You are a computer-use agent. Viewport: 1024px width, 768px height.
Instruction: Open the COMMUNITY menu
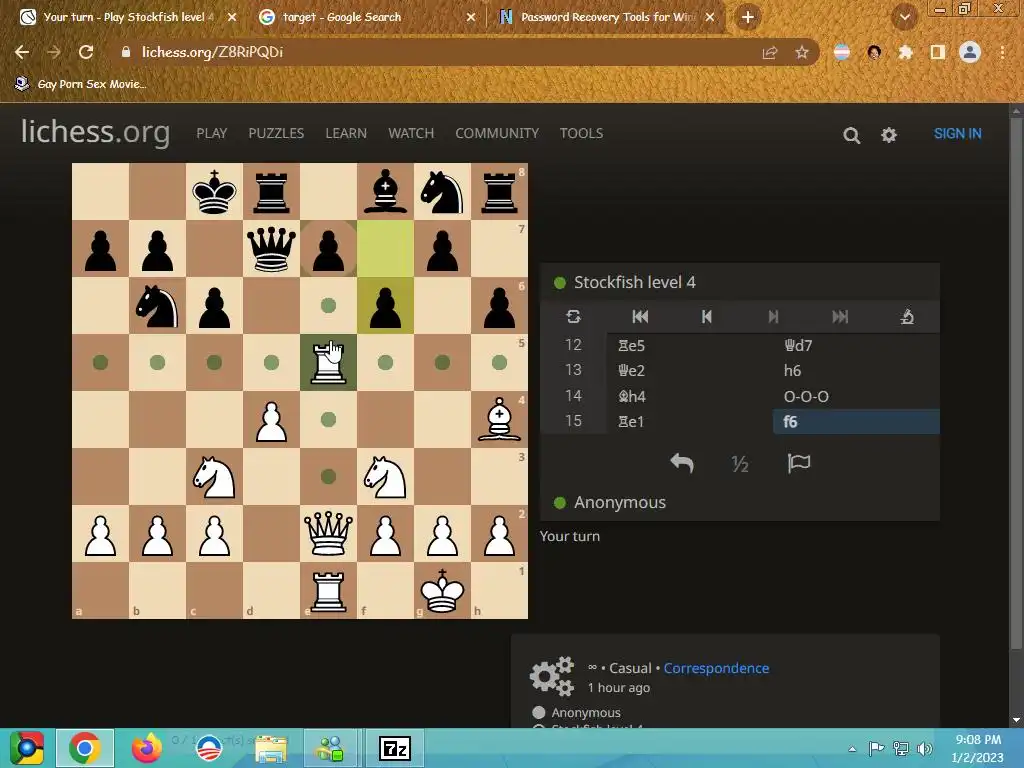[x=497, y=133]
